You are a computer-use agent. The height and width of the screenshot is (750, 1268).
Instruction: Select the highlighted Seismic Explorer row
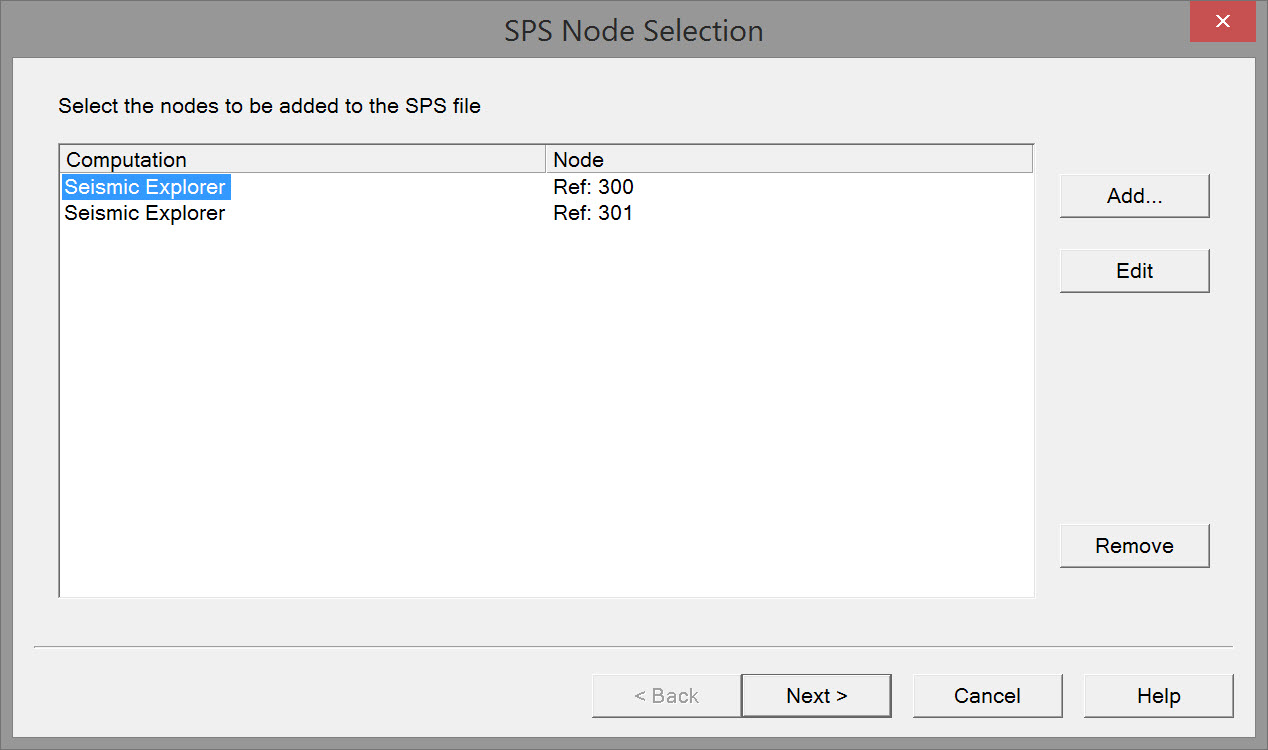coord(145,187)
